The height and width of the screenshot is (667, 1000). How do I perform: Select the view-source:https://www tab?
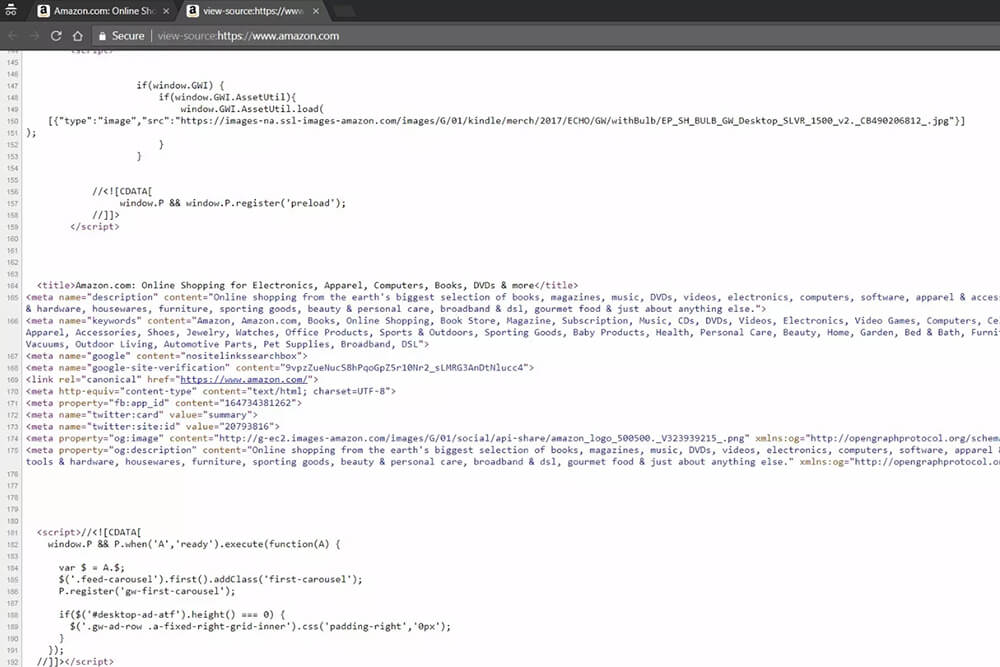point(253,11)
